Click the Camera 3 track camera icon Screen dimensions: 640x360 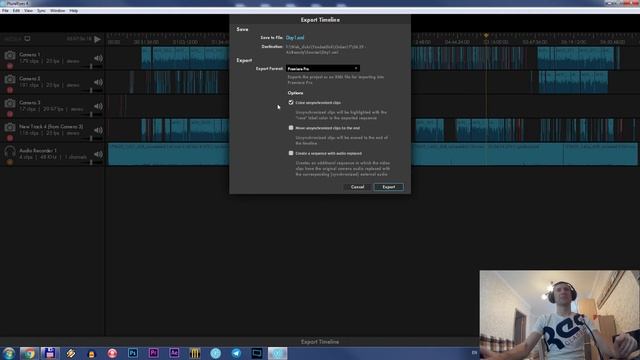click(x=10, y=103)
